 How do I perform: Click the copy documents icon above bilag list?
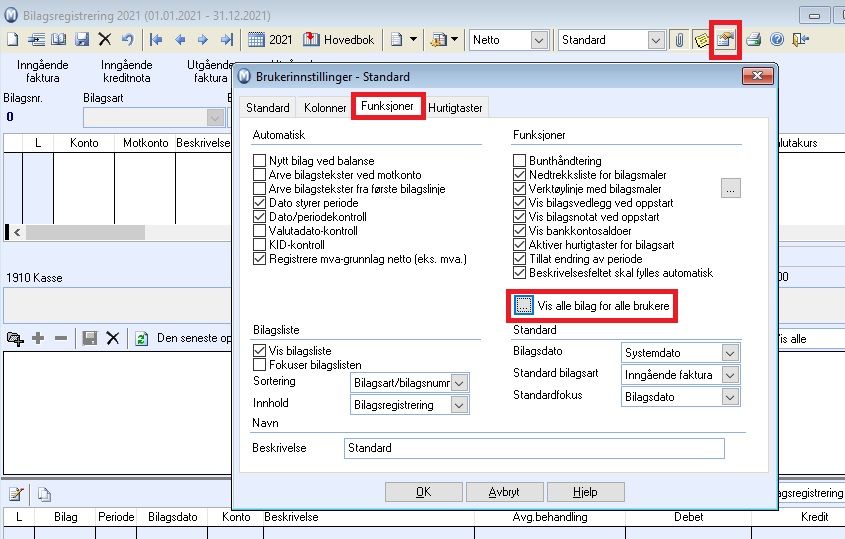coord(44,494)
